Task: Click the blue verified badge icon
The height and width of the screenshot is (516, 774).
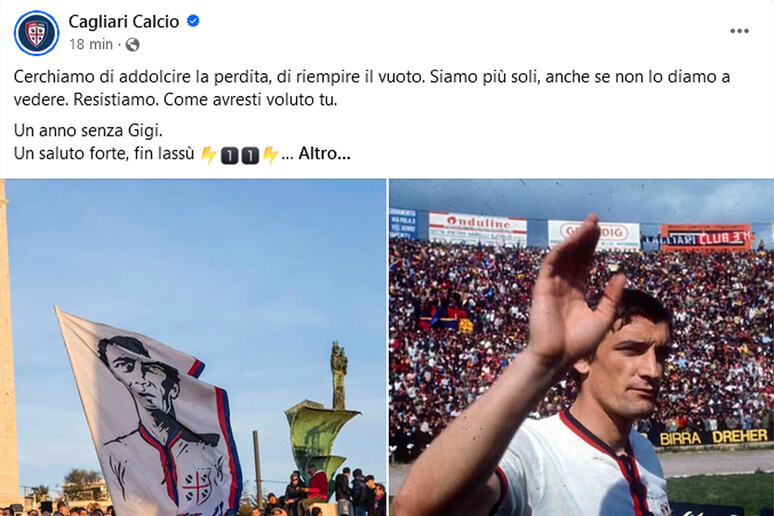Action: click(x=193, y=21)
